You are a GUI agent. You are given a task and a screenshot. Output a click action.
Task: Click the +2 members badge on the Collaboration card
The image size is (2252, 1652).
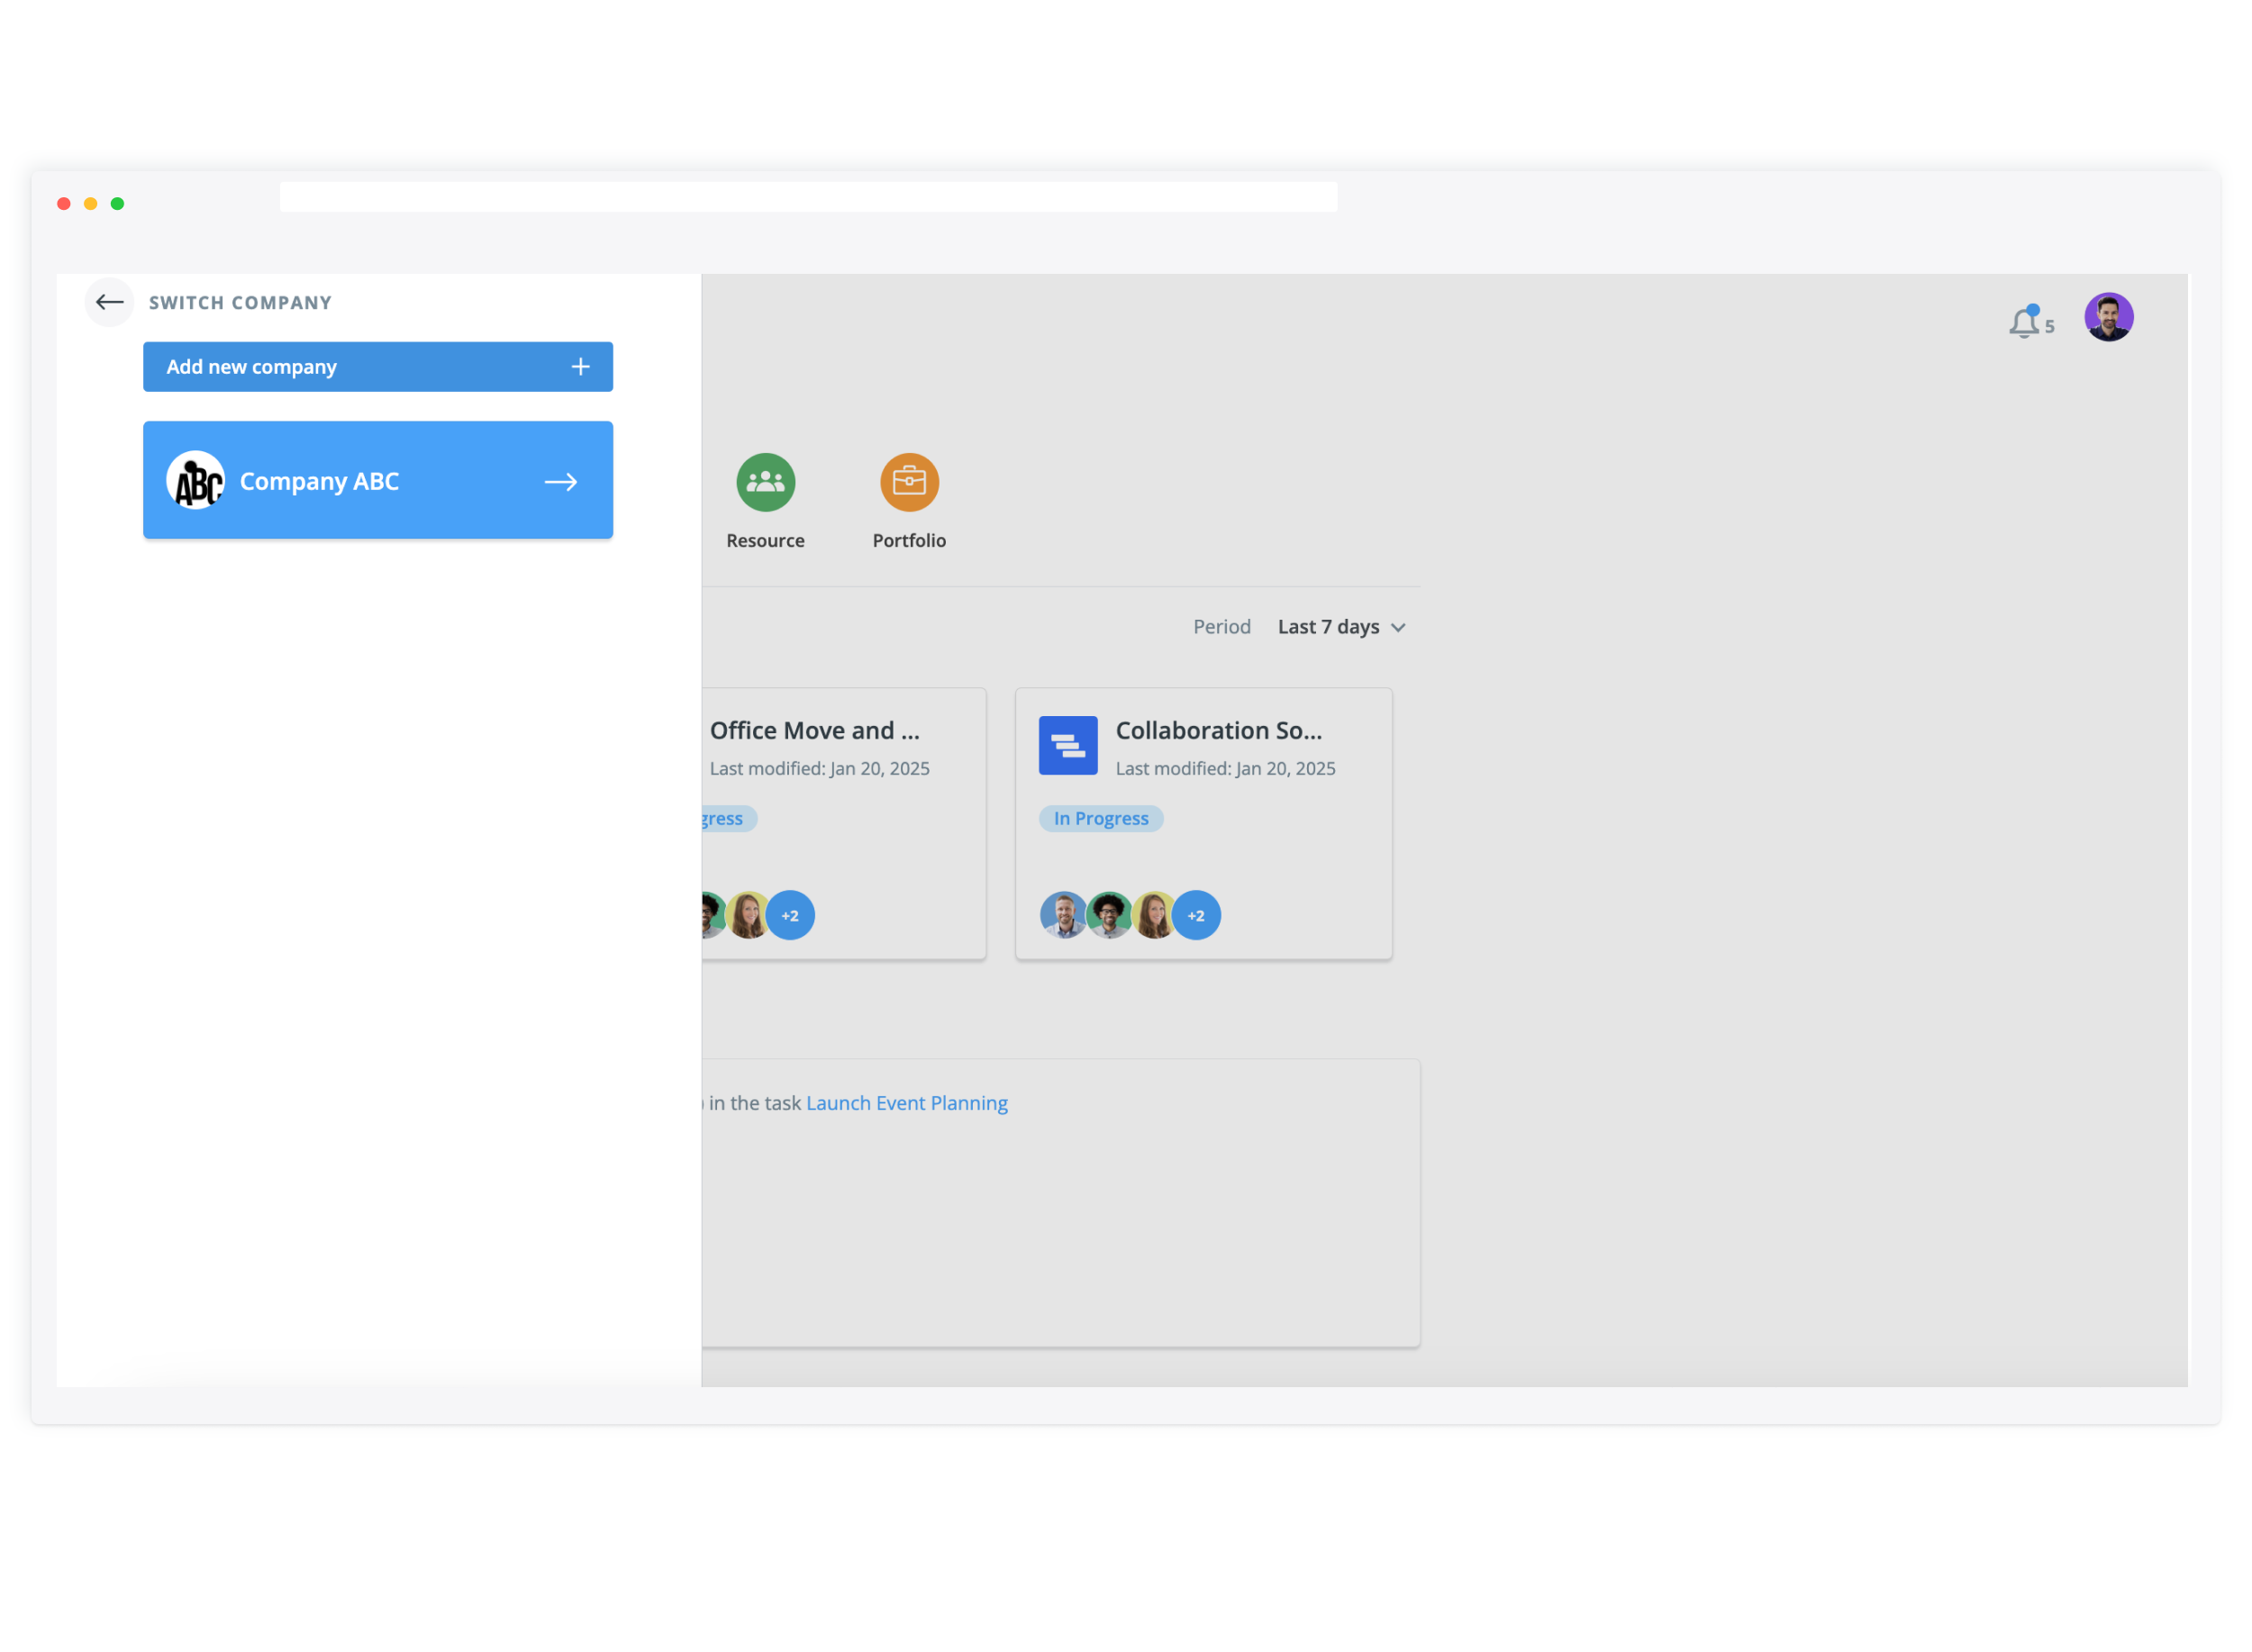pos(1195,915)
